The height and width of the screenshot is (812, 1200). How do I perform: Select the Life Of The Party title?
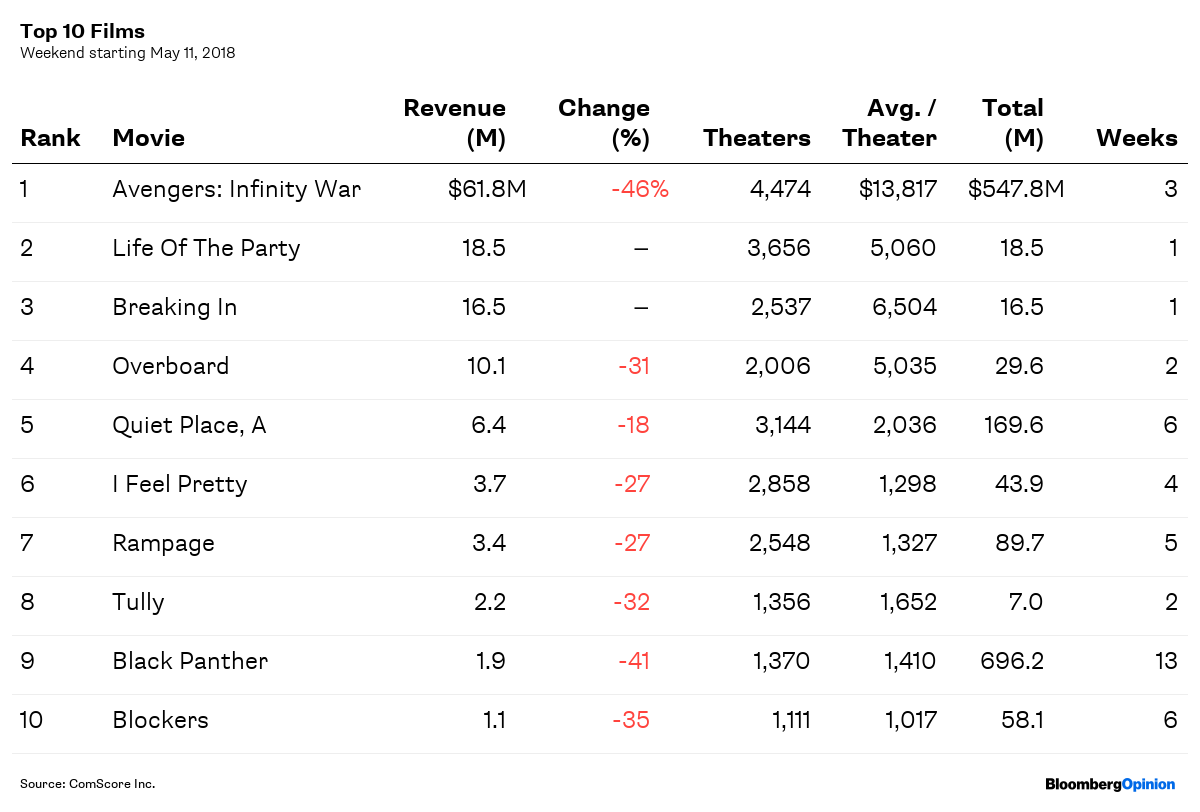[x=206, y=248]
